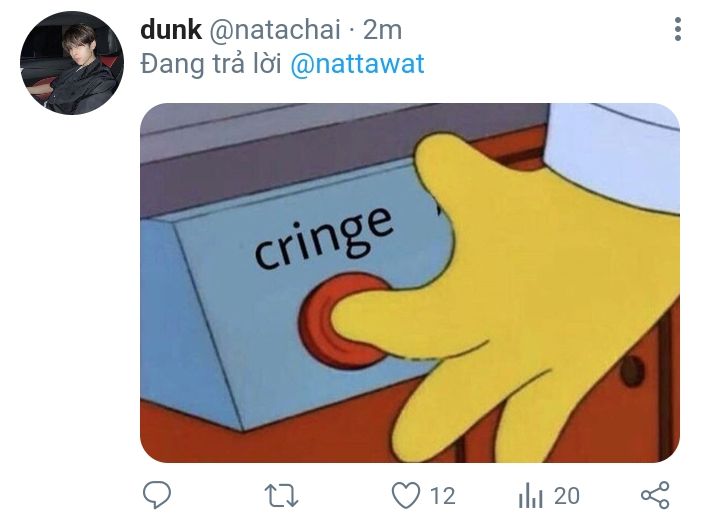The height and width of the screenshot is (520, 720).
Task: Reply to dunk's tweet via speech bubble icon
Action: point(157,495)
